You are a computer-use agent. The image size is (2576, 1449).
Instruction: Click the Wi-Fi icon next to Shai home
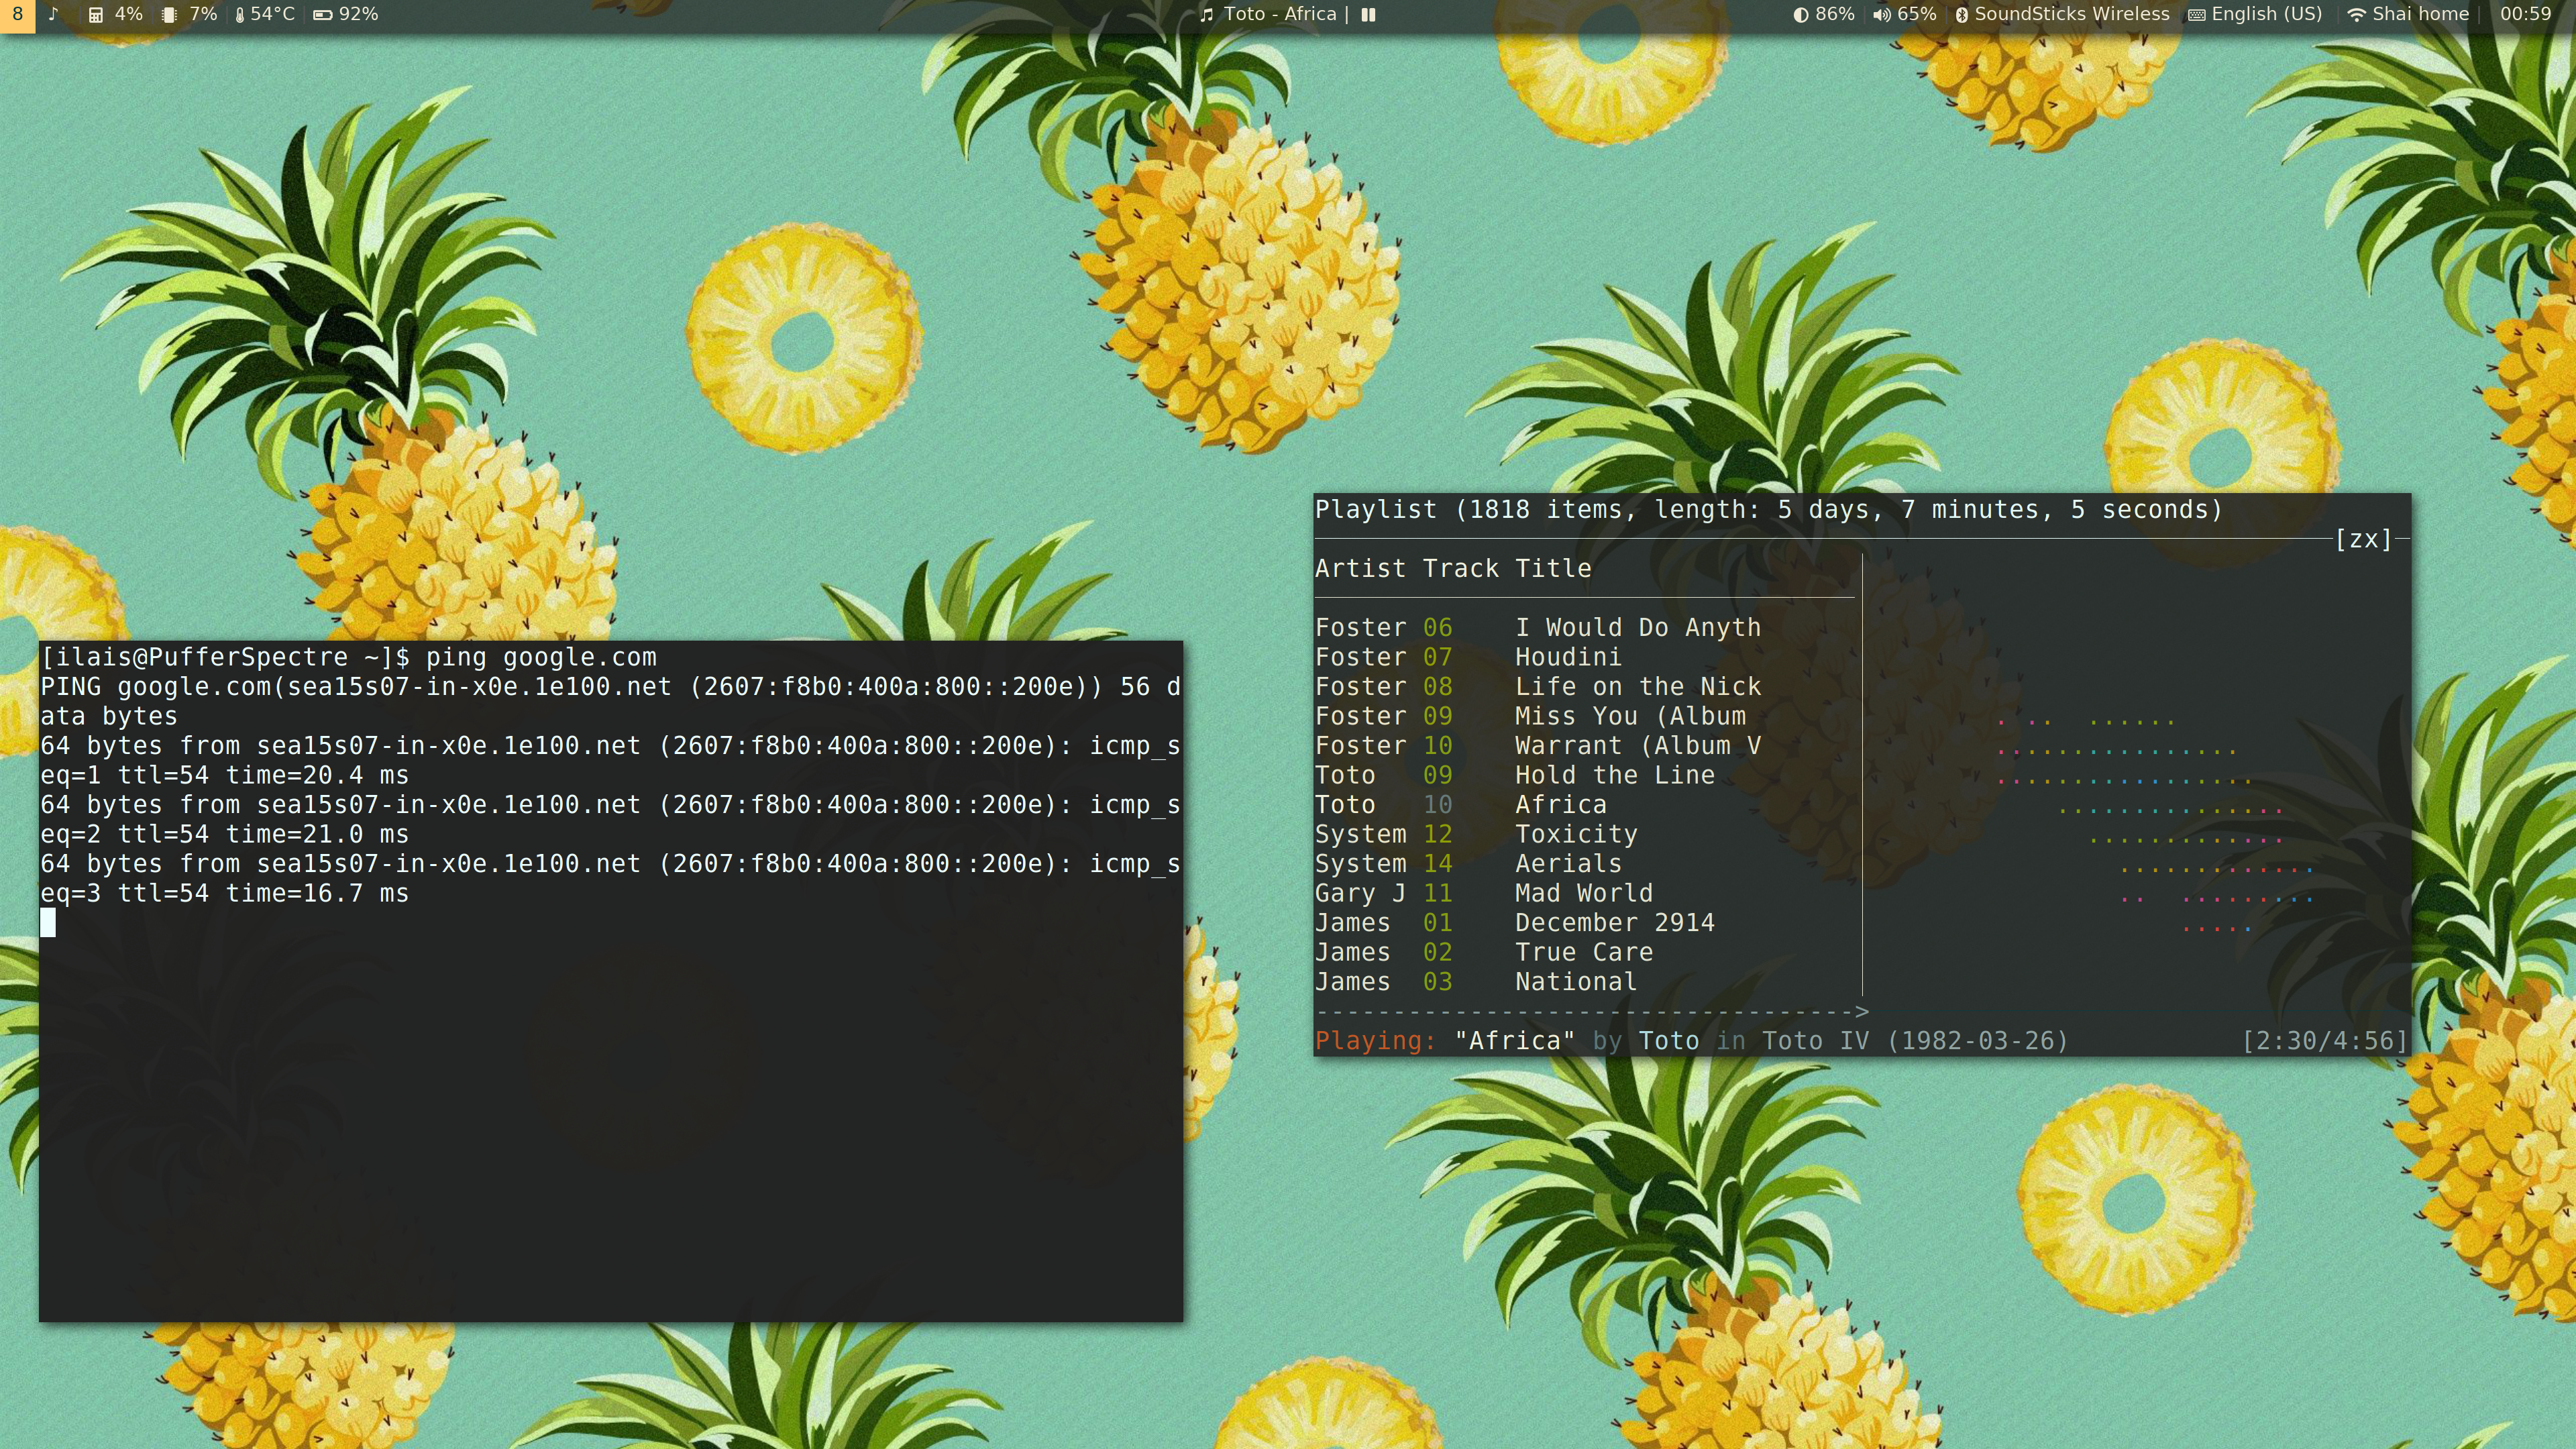(x=2356, y=15)
